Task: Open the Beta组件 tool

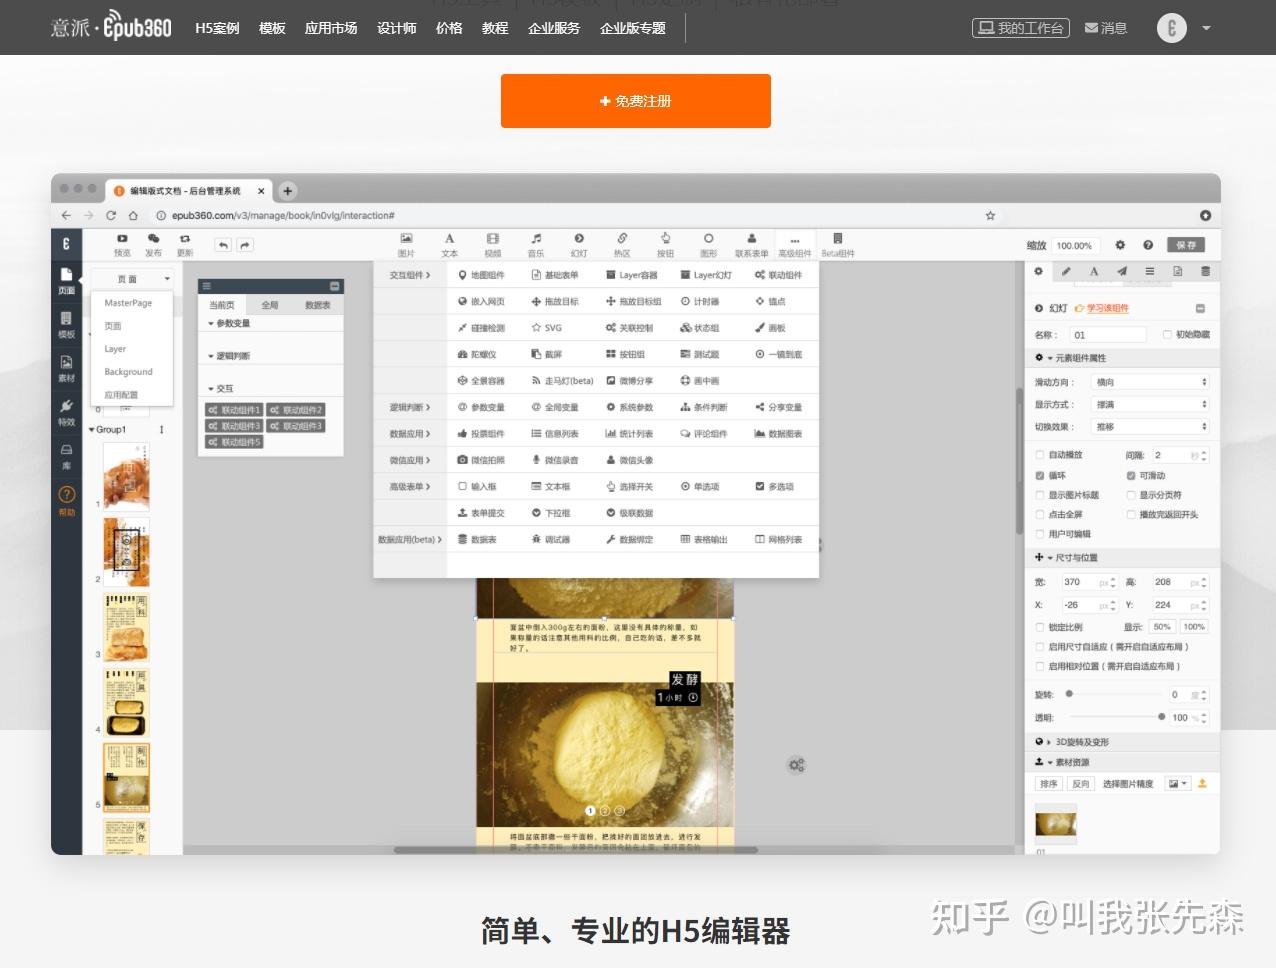Action: tap(838, 244)
